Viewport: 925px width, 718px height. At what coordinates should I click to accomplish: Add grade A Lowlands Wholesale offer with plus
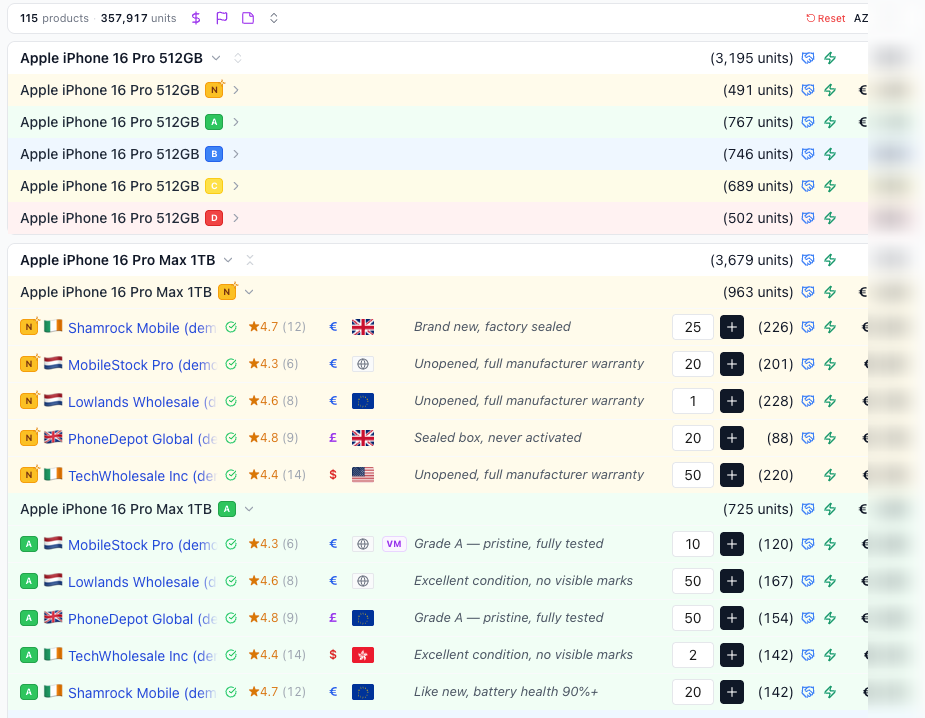tap(732, 581)
